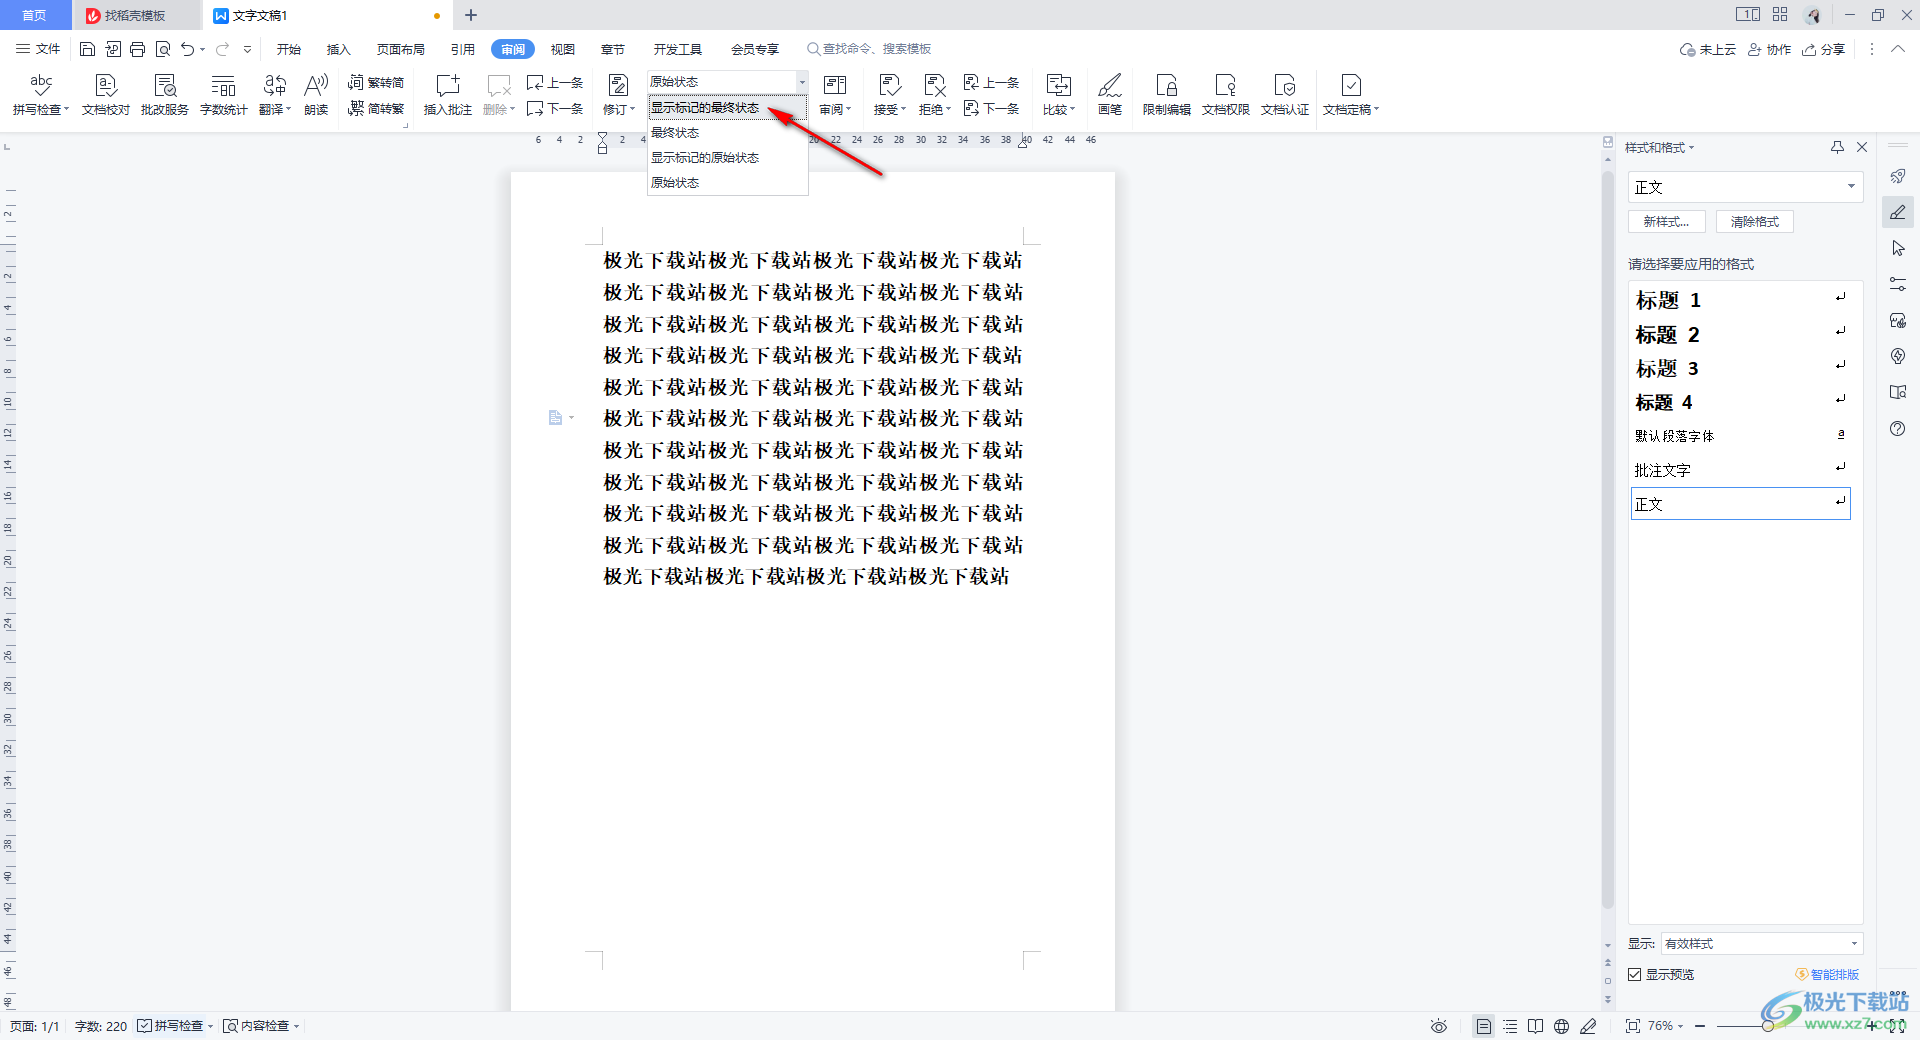Apply the 标题 1 style
1920x1040 pixels.
(1740, 300)
